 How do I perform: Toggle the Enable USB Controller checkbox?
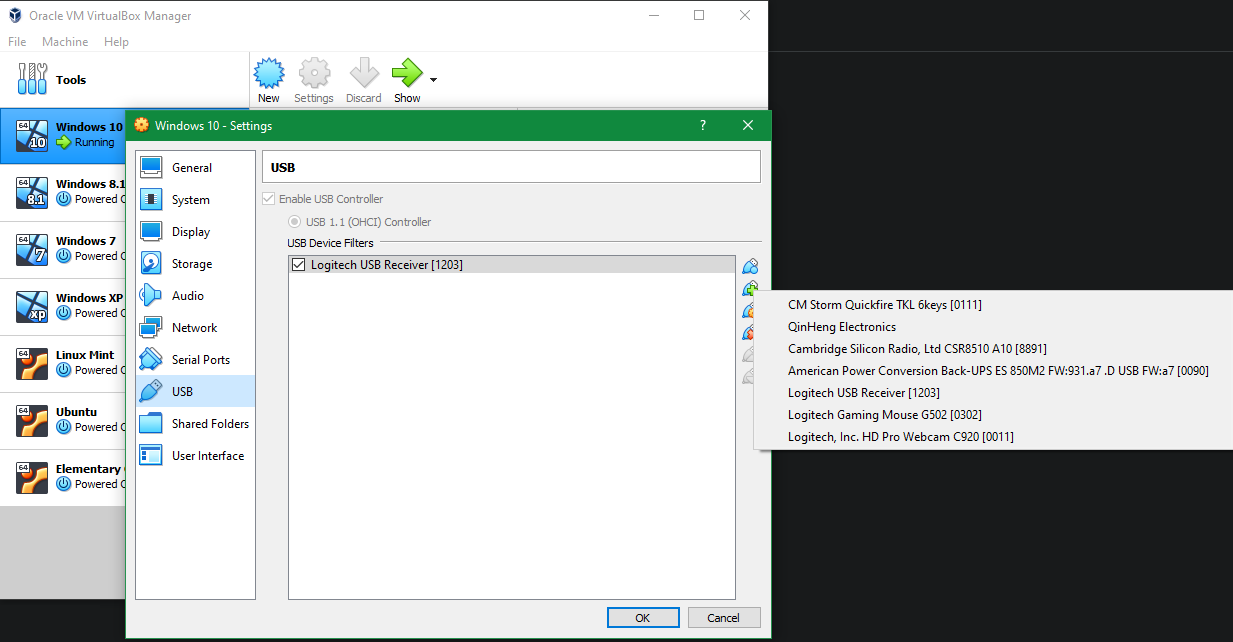point(268,198)
